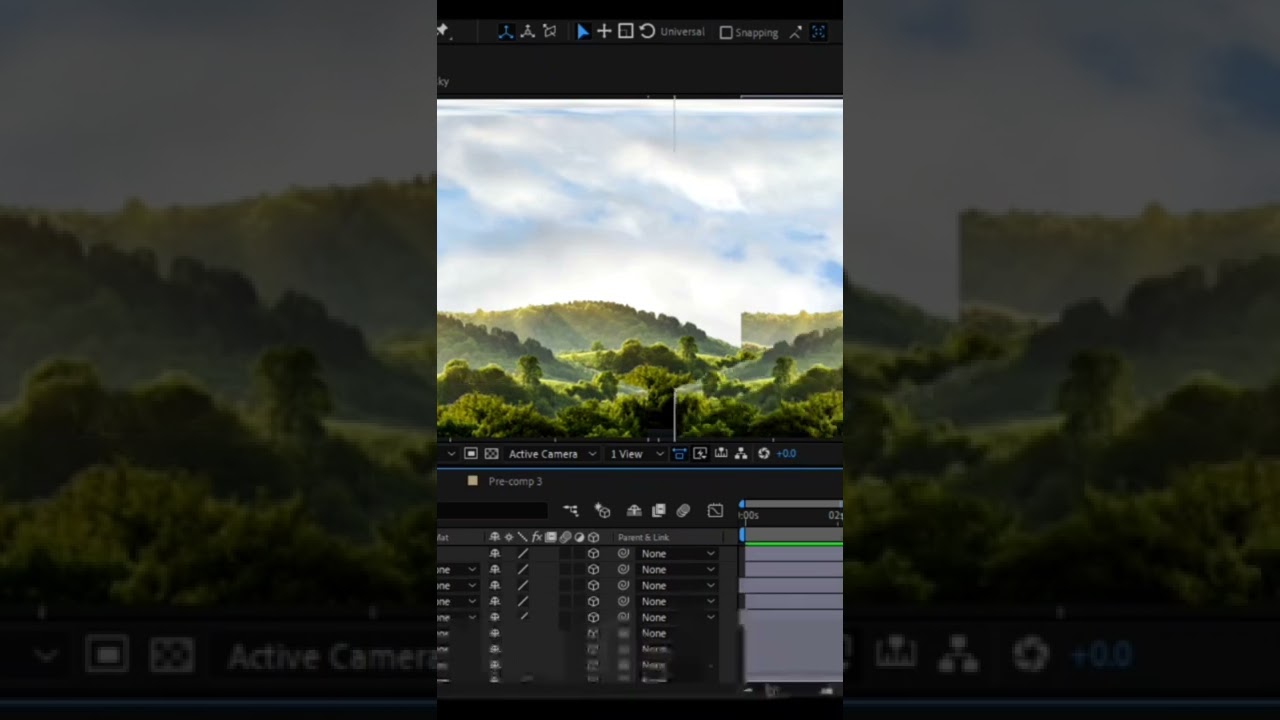Activate the blue Selection arrow tool
This screenshot has height=720, width=1280.
click(x=583, y=32)
